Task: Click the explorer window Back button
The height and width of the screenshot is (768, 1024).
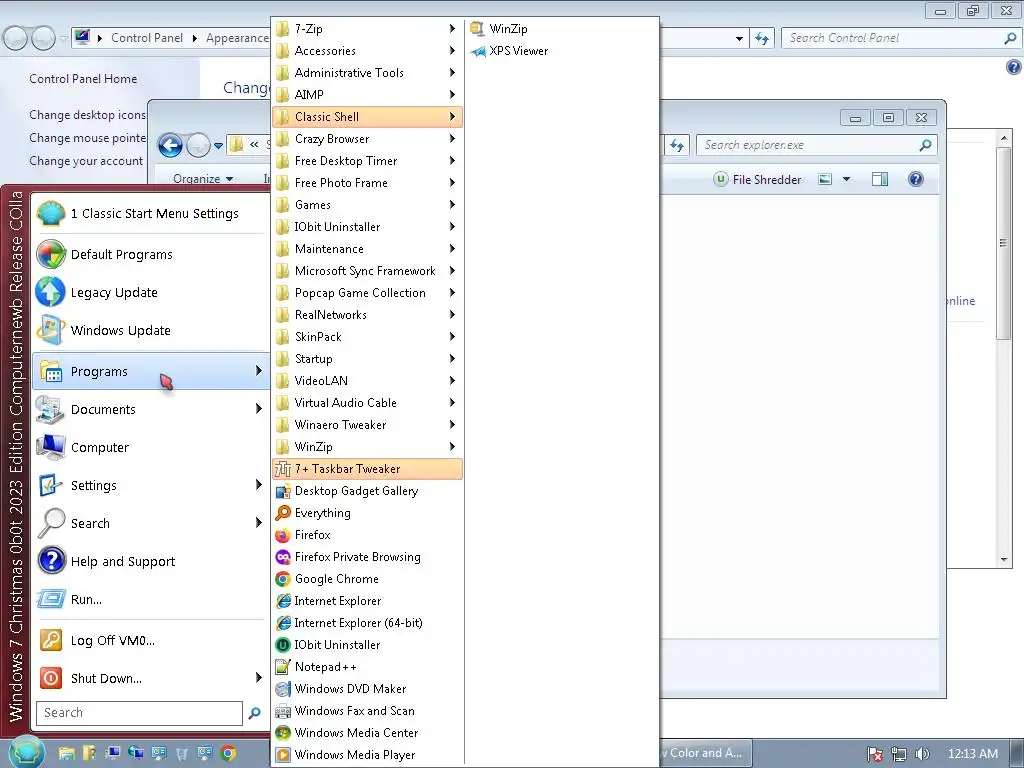Action: click(170, 145)
